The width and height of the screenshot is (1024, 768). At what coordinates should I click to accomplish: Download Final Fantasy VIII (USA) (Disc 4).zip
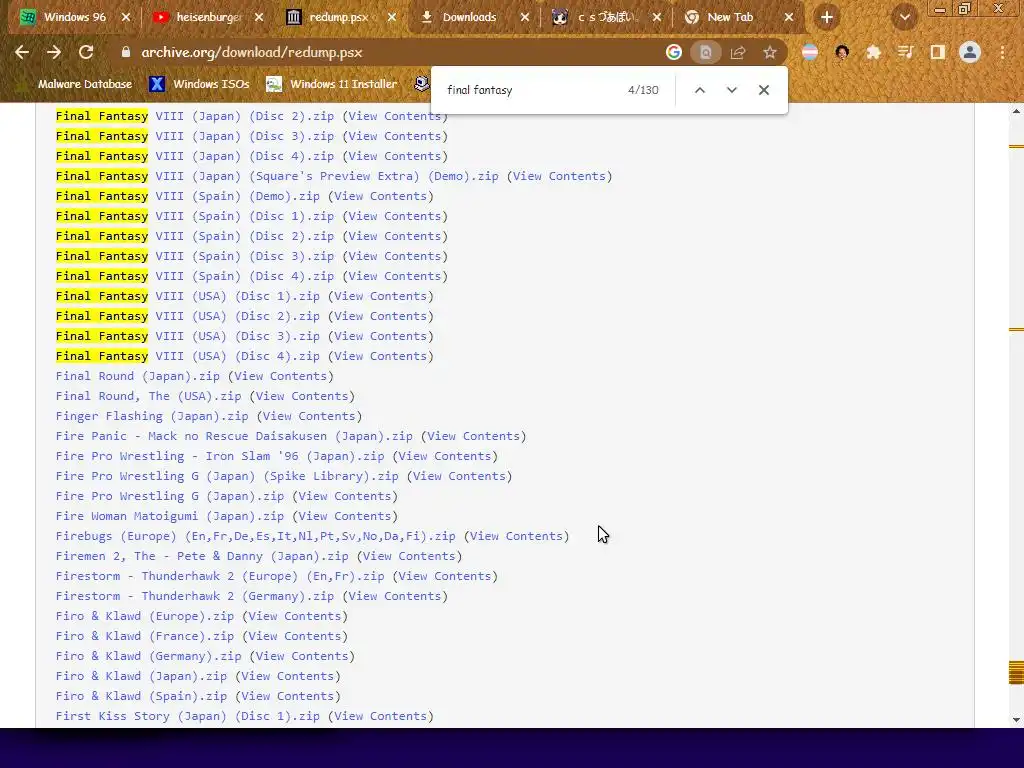(188, 356)
